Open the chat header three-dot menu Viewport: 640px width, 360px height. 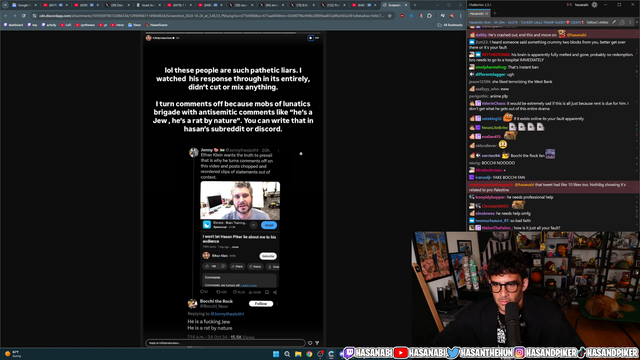pos(631,22)
